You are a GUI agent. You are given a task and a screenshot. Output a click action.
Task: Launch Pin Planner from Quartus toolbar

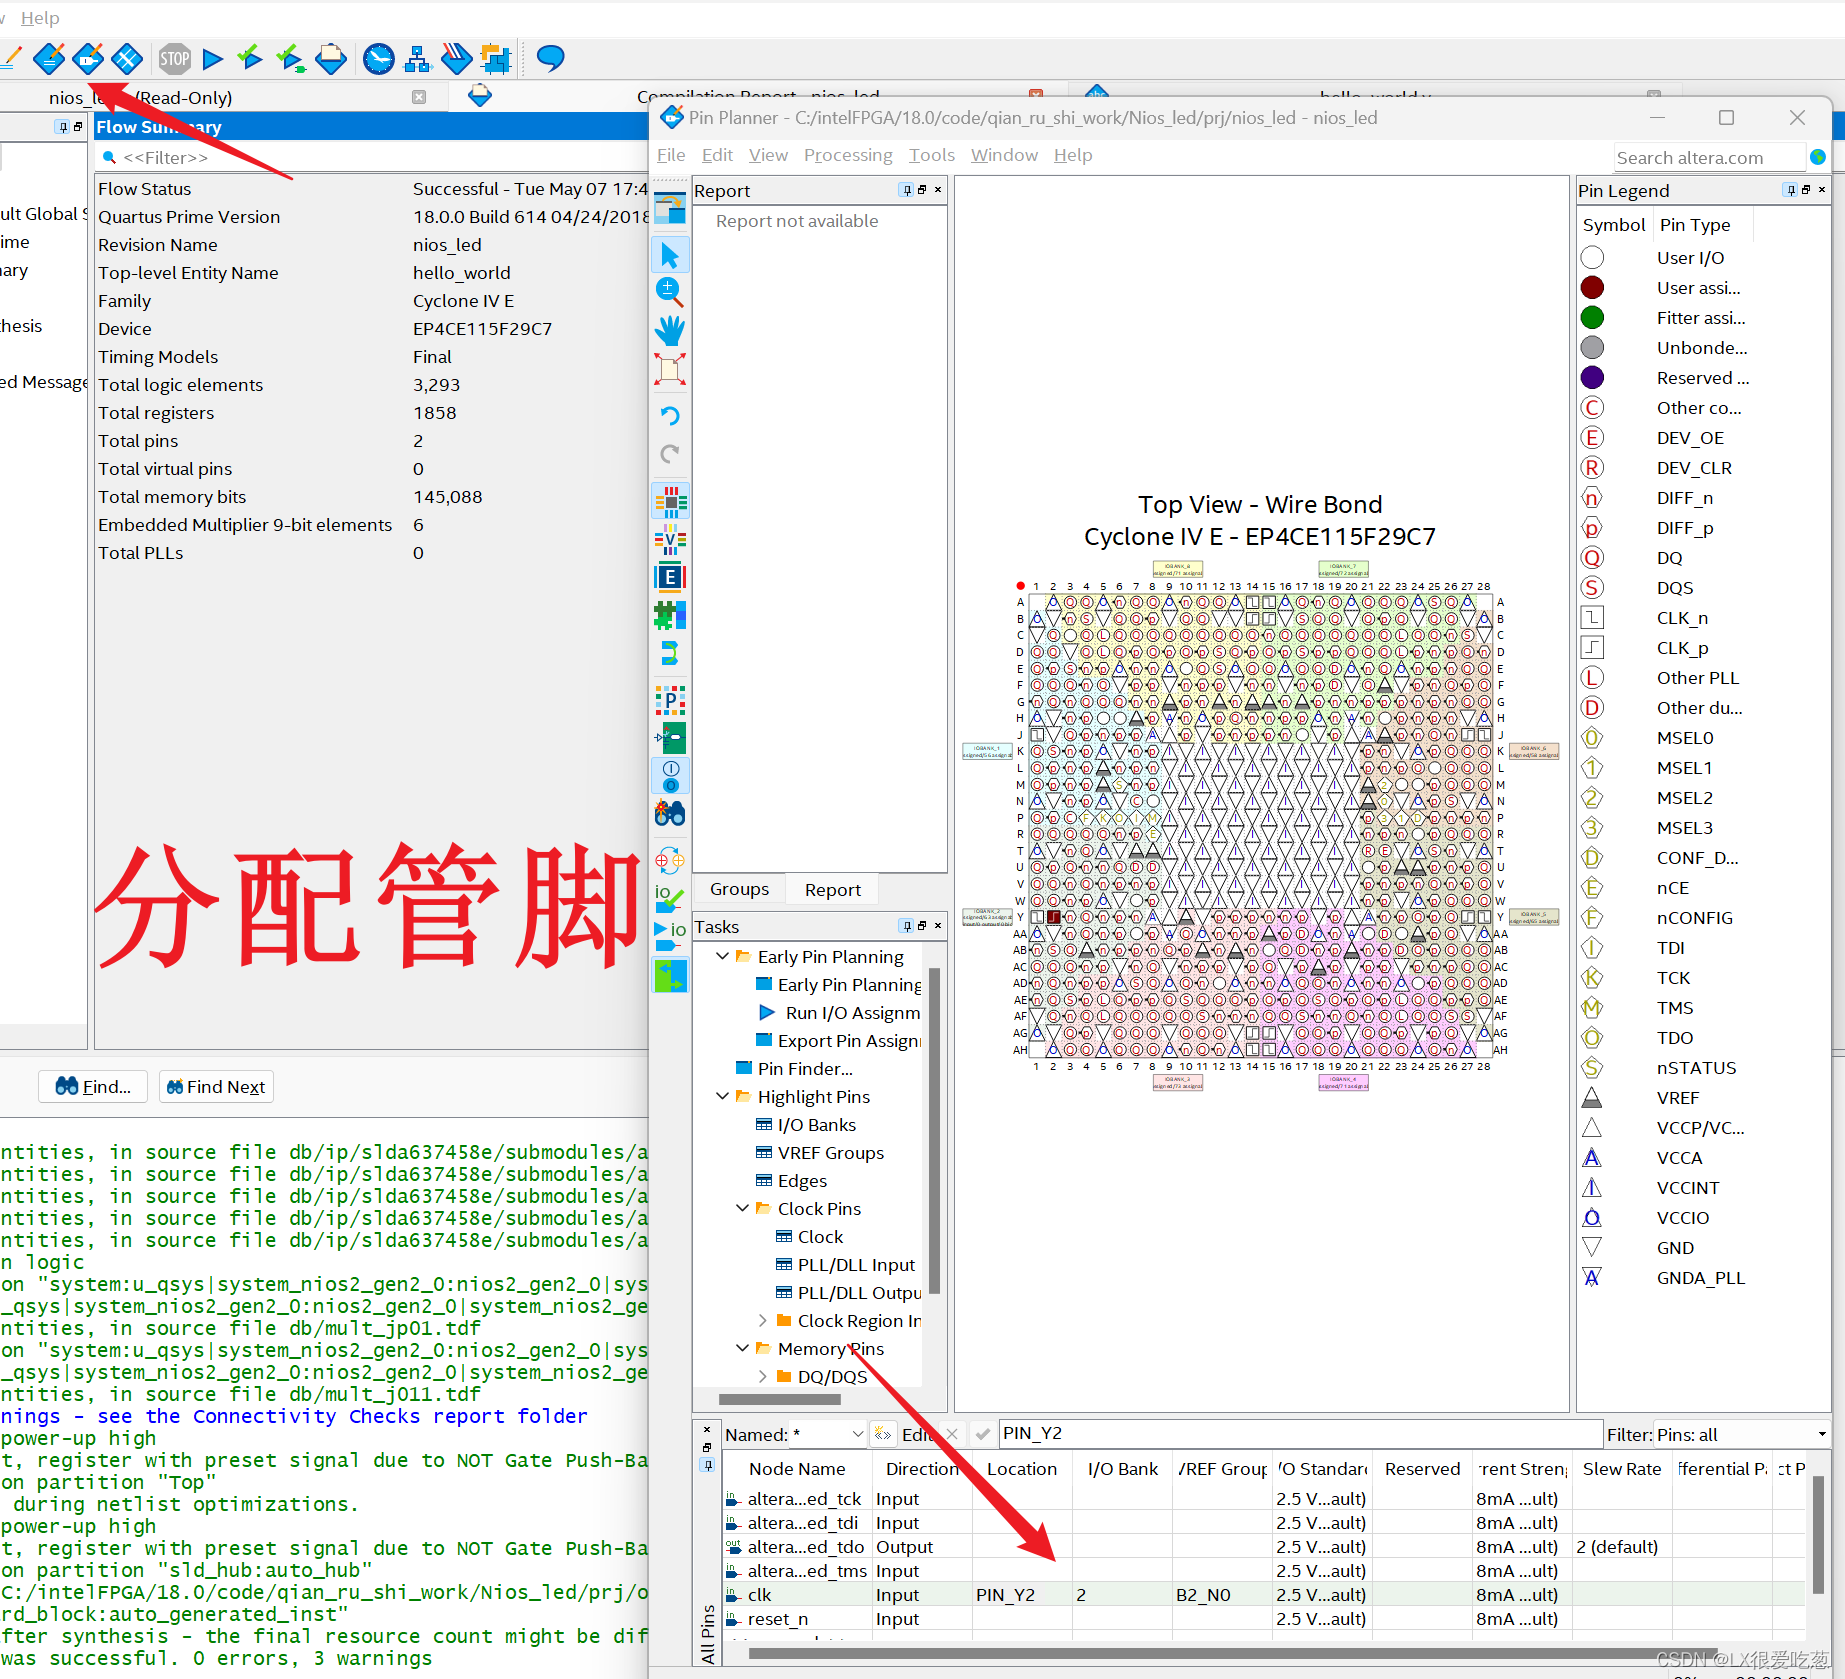click(88, 59)
